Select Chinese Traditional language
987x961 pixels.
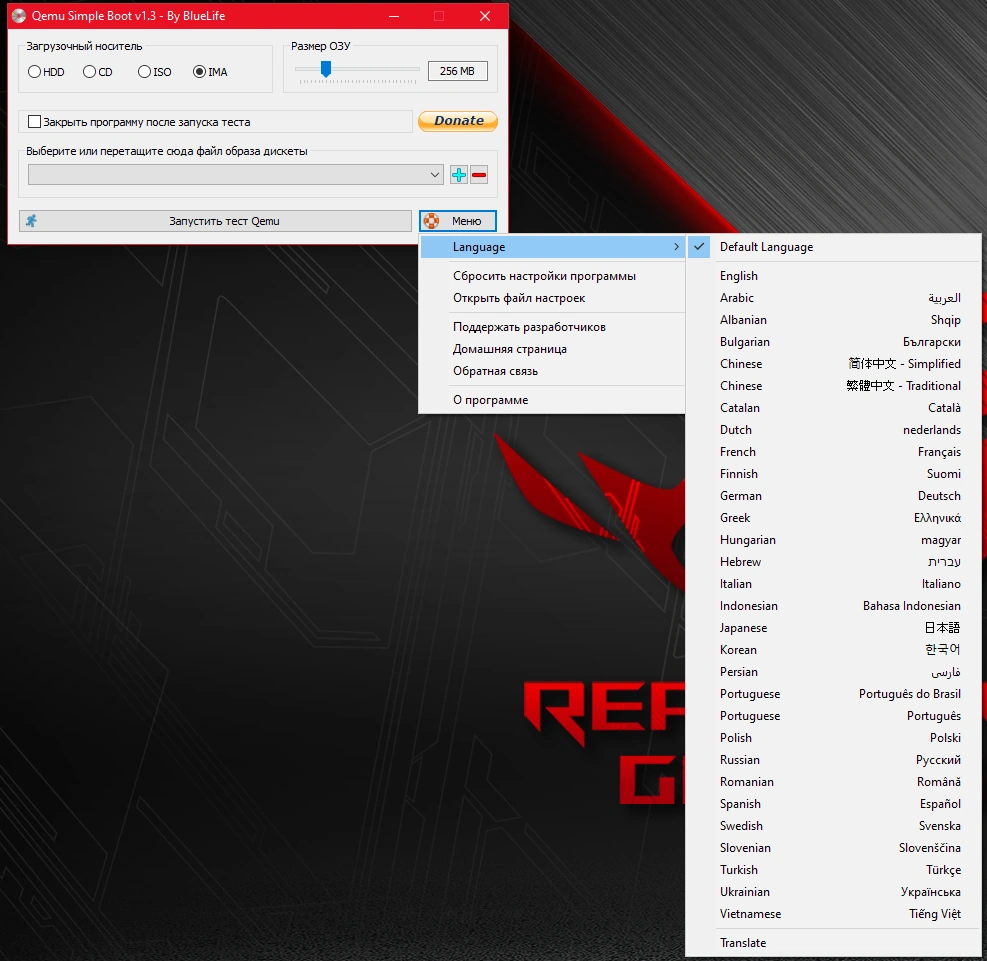(833, 386)
